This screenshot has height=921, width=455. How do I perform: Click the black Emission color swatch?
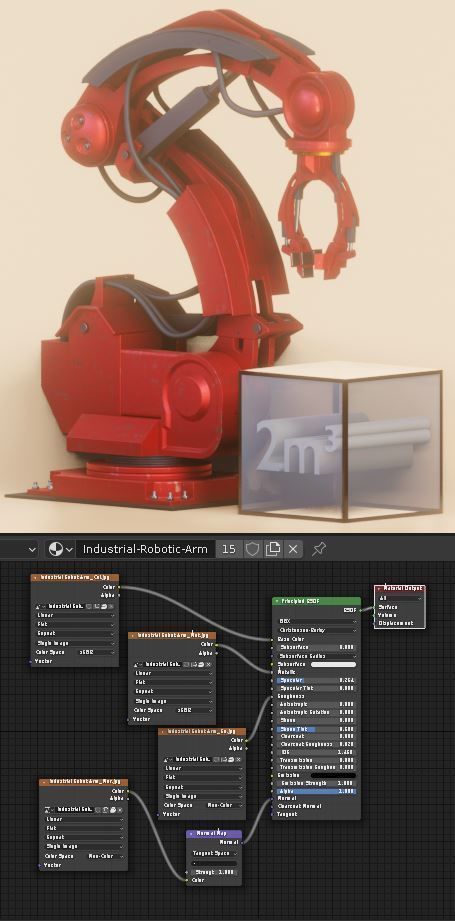pos(333,776)
